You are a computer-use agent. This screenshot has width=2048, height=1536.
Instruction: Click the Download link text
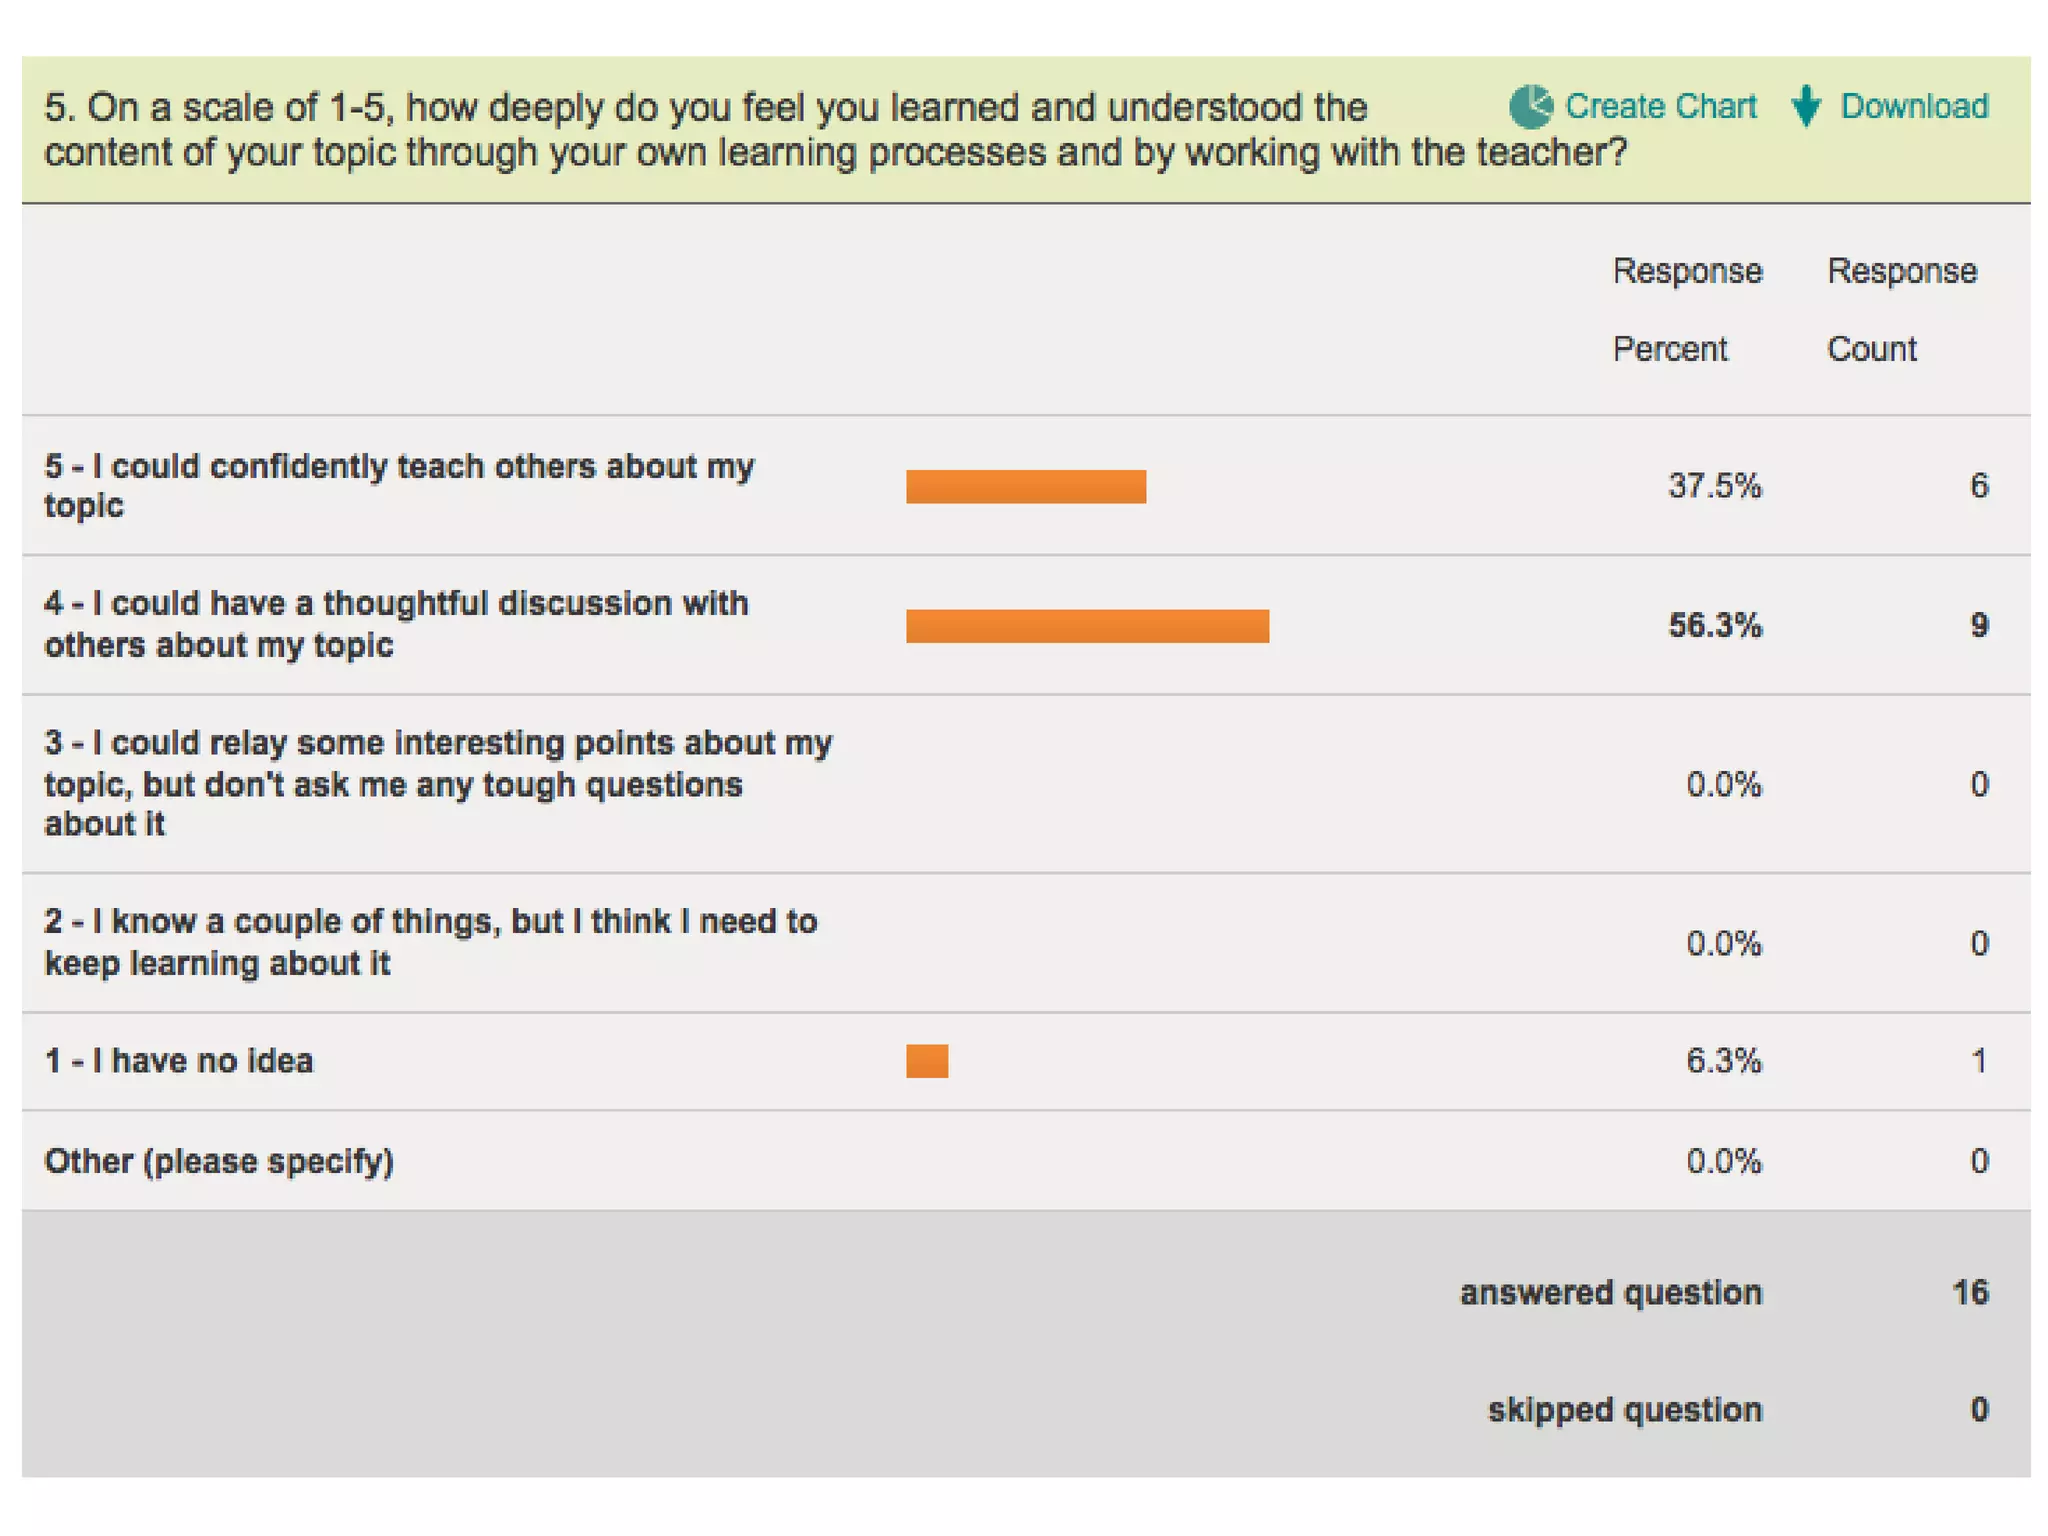[1913, 106]
